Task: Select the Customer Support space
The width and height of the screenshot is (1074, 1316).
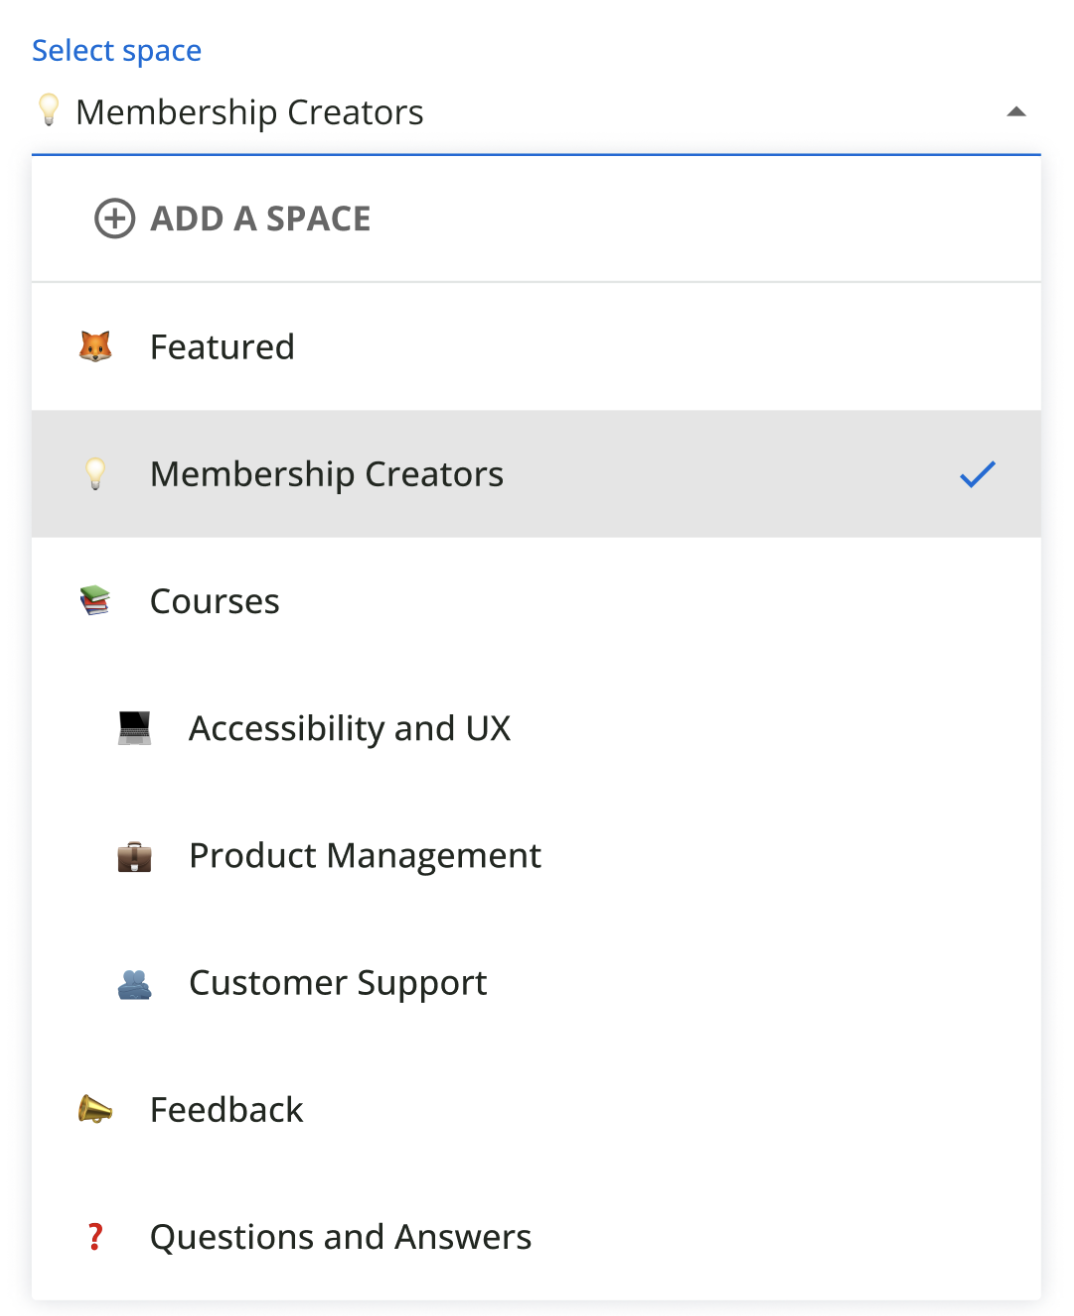Action: pyautogui.click(x=338, y=983)
